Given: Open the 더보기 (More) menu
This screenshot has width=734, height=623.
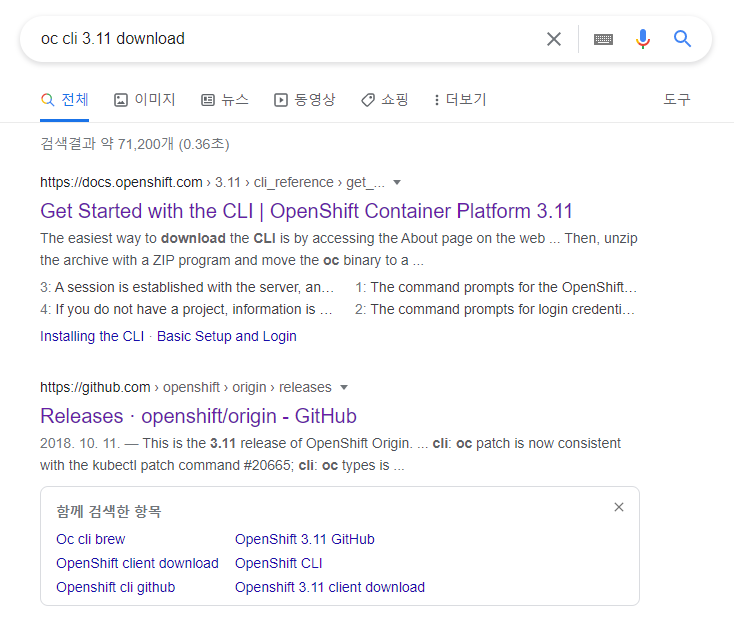Looking at the screenshot, I should [x=460, y=100].
